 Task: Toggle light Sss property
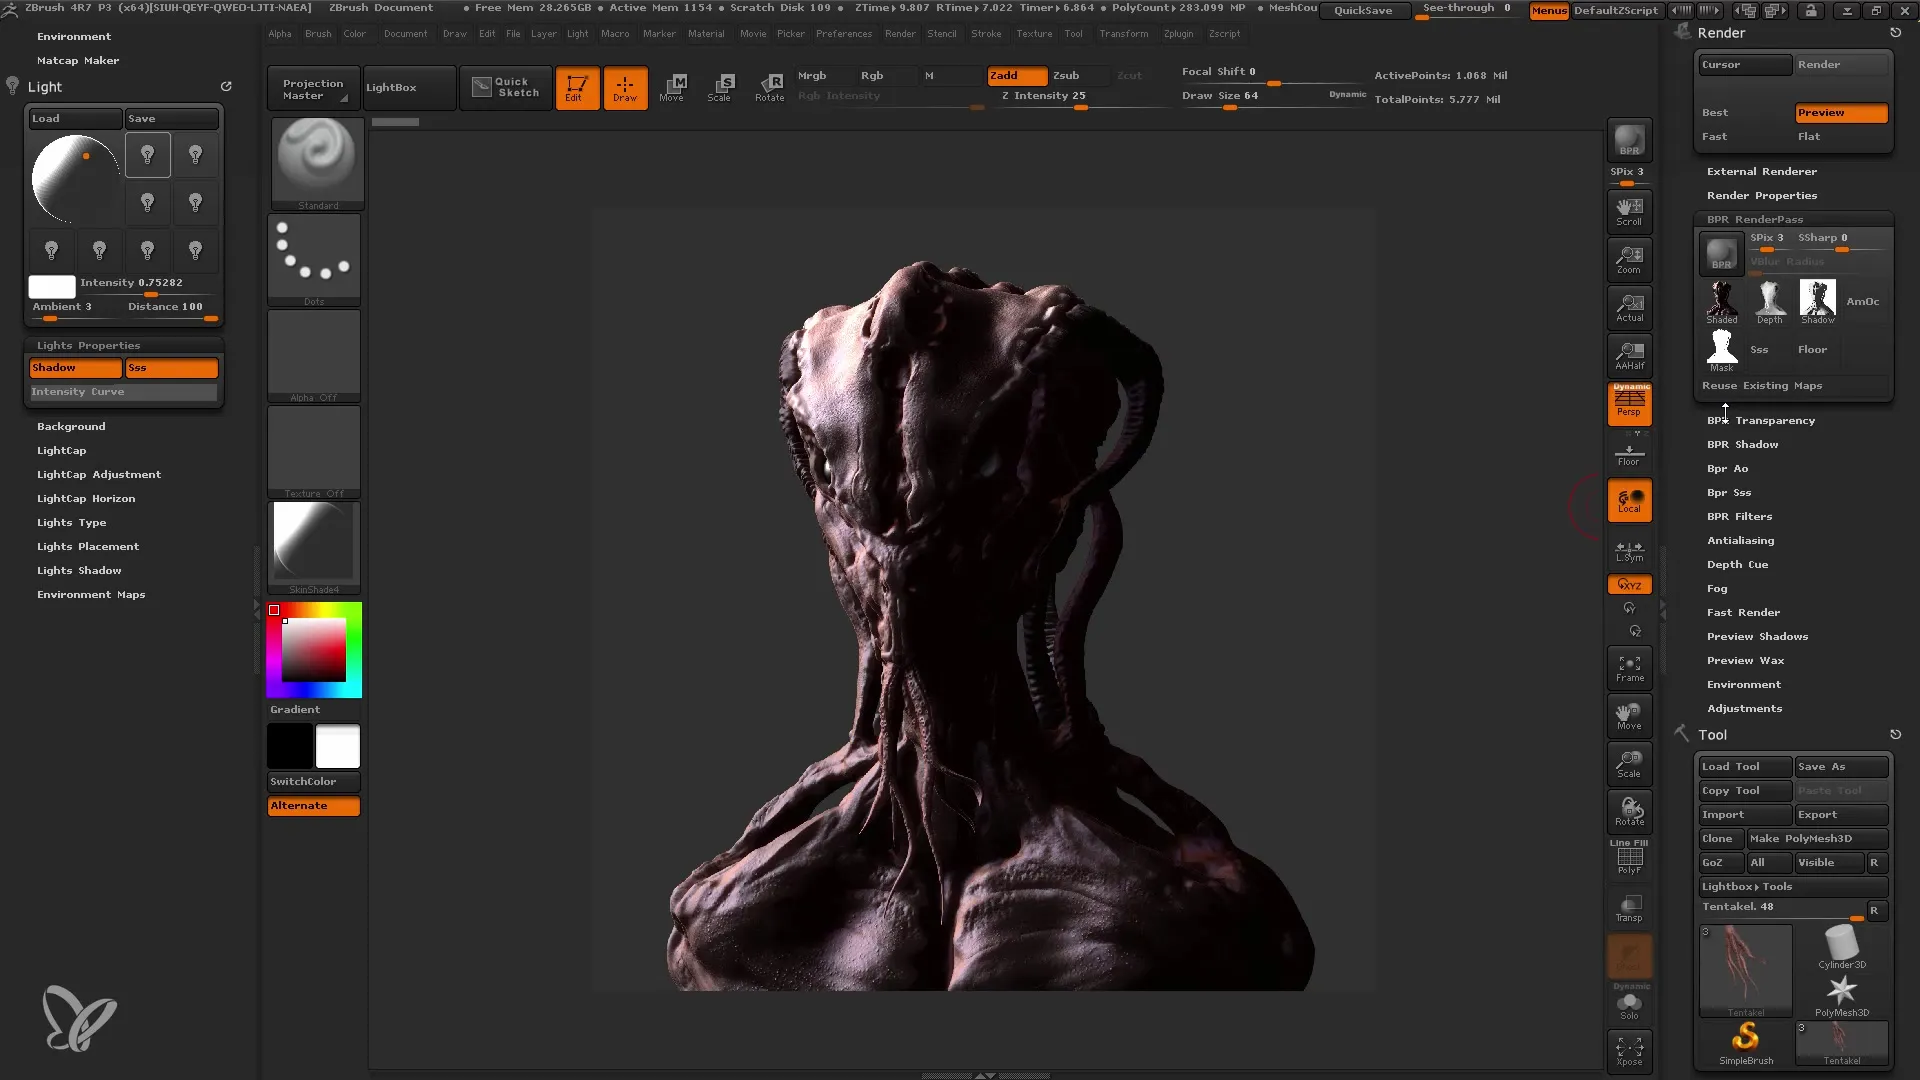tap(171, 368)
